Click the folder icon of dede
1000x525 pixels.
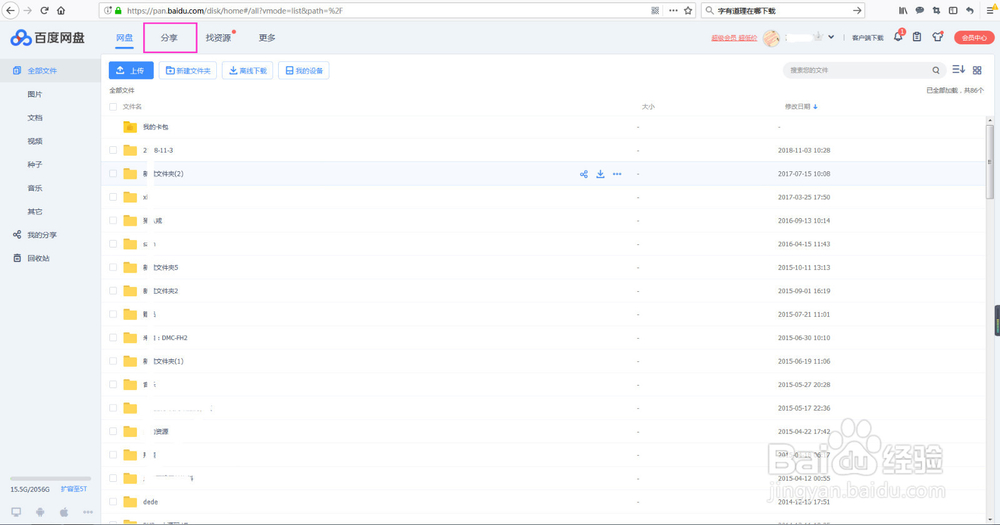click(x=130, y=501)
